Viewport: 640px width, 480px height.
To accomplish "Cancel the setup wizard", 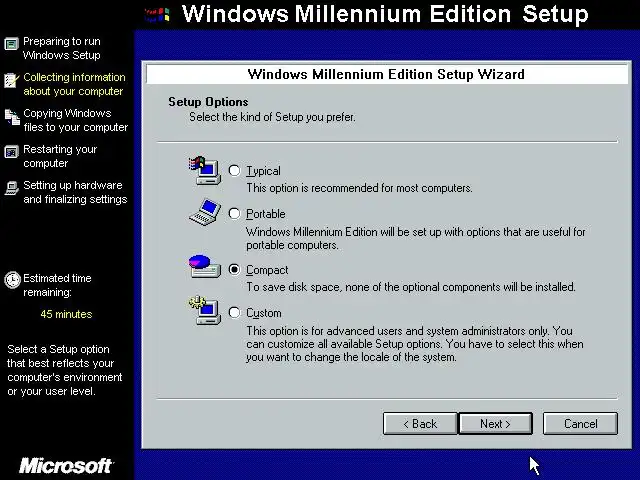I will (580, 424).
